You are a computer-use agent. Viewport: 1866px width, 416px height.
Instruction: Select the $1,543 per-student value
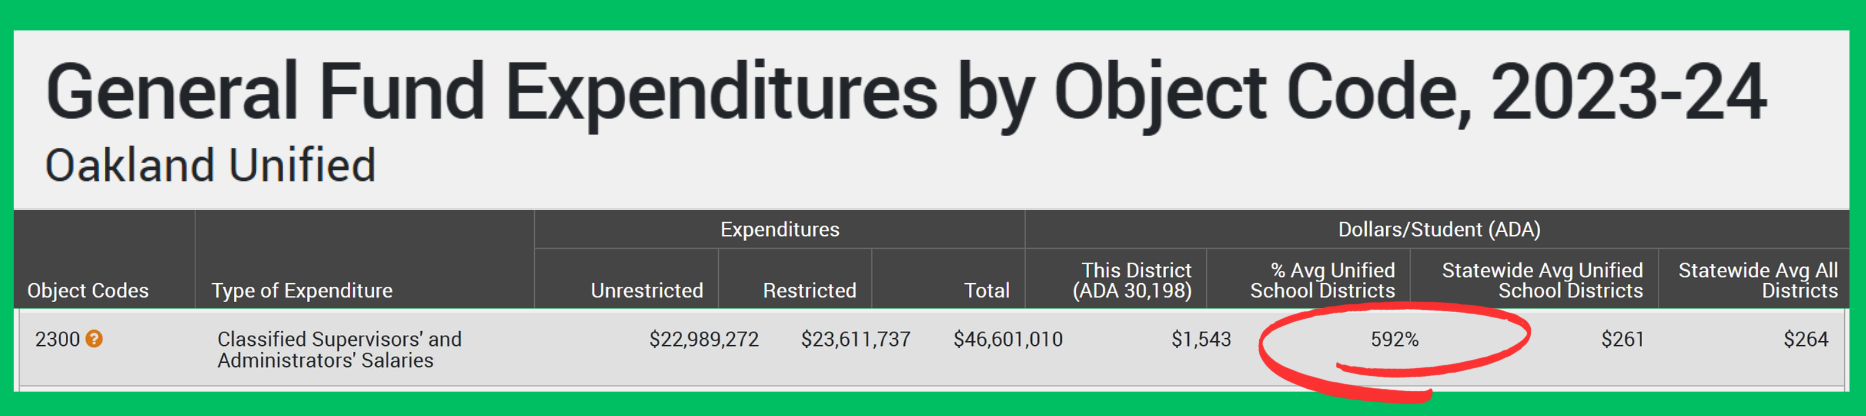click(1201, 339)
